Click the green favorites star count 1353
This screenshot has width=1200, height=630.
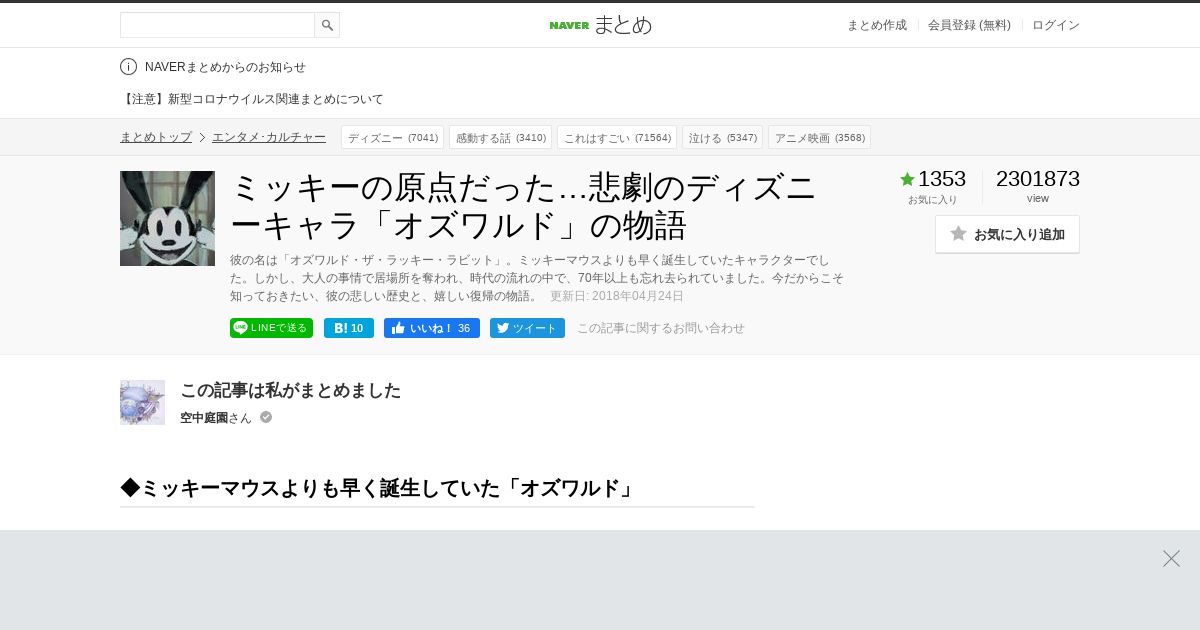click(x=933, y=179)
